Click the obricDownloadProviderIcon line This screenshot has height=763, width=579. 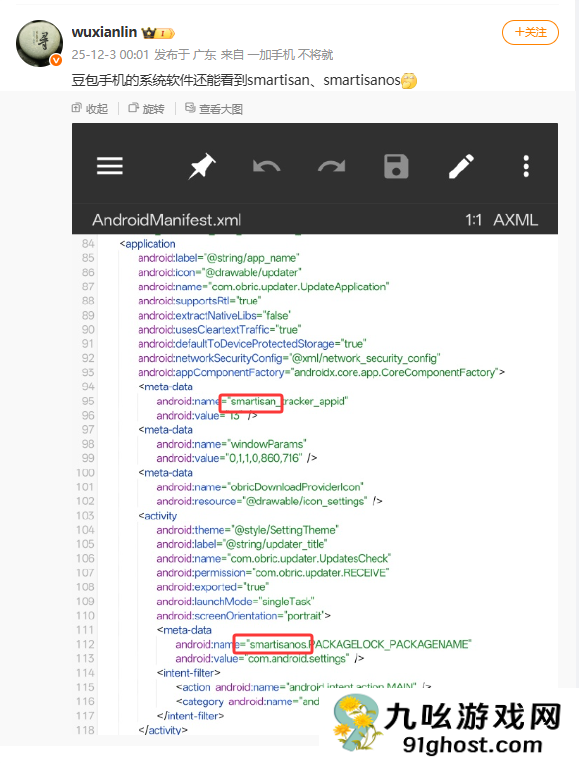260,487
